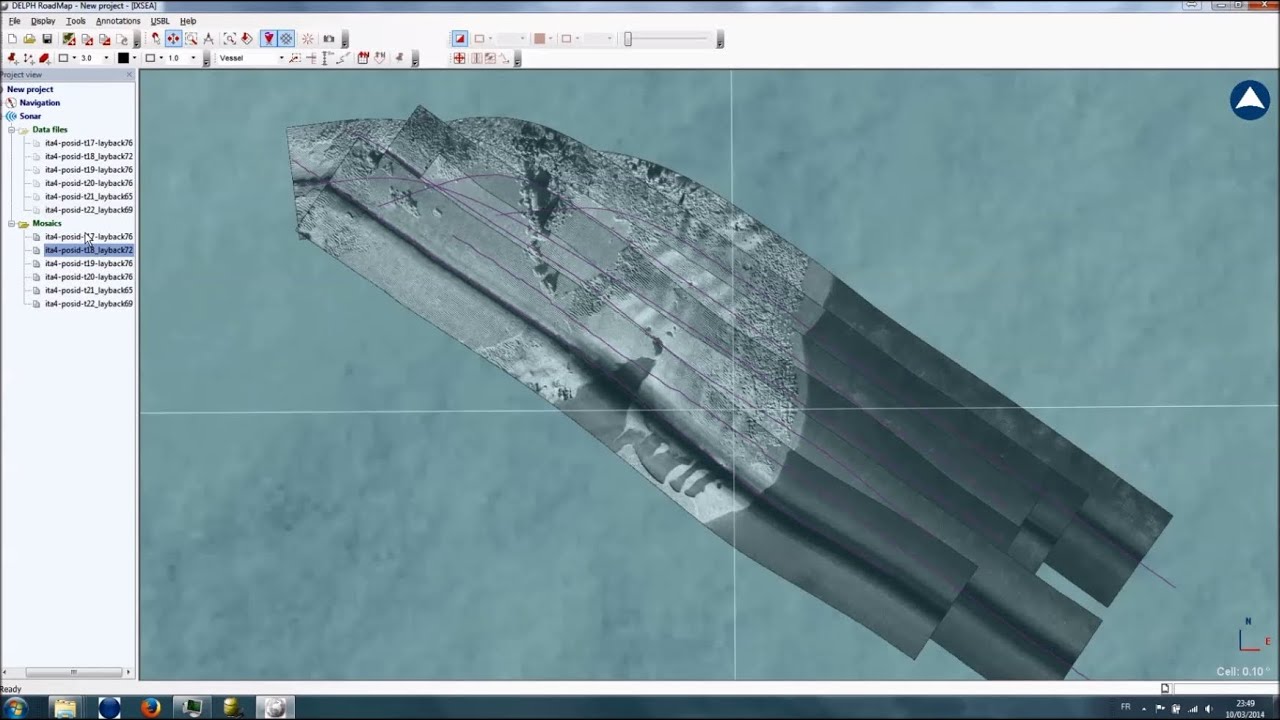
Task: Click the red tag icon
Action: 247,39
